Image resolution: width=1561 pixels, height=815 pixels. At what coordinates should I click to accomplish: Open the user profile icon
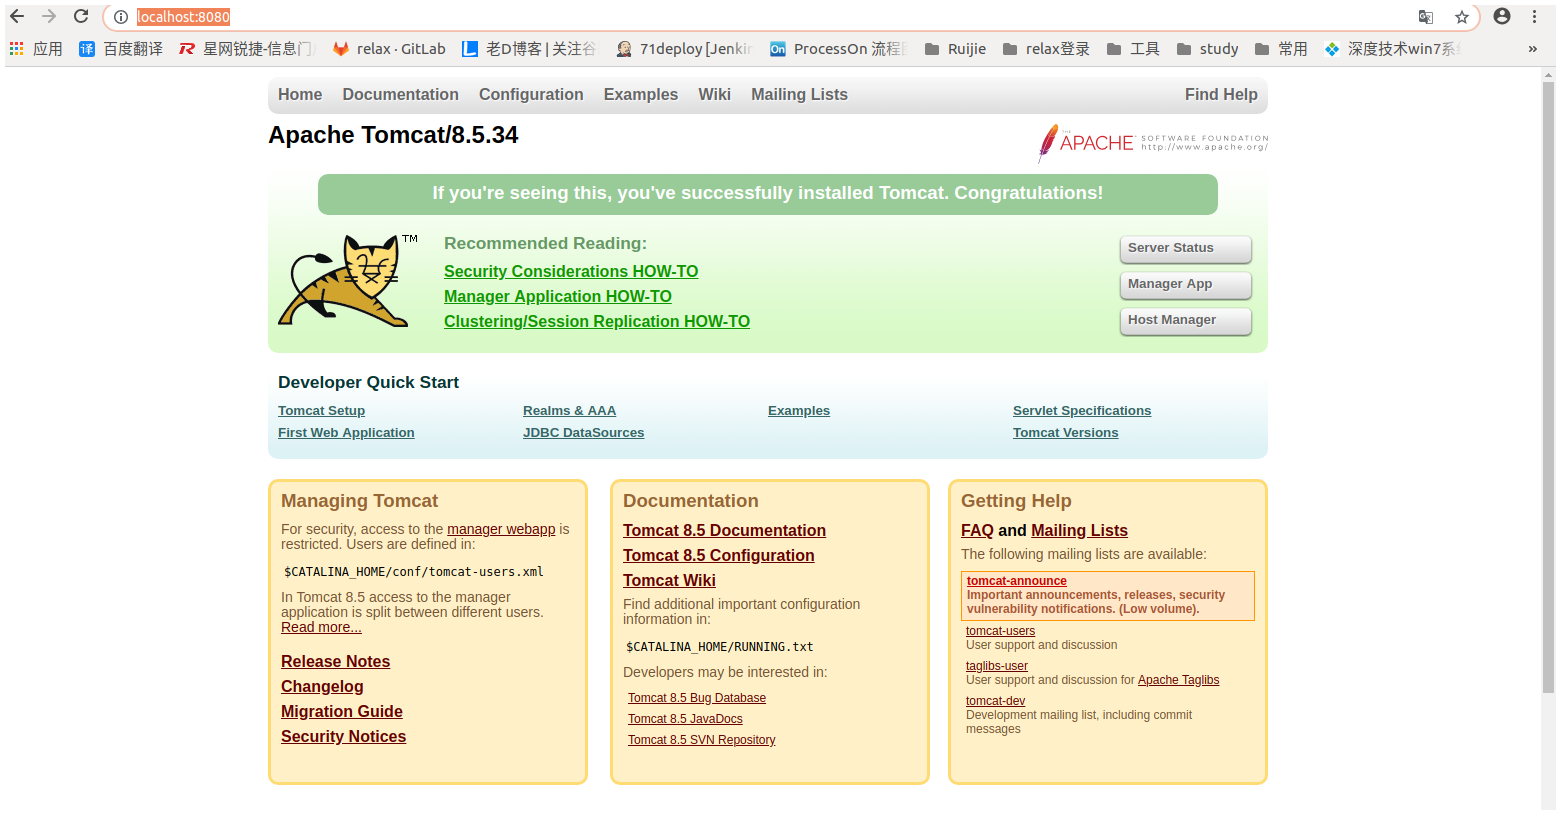(x=1502, y=16)
